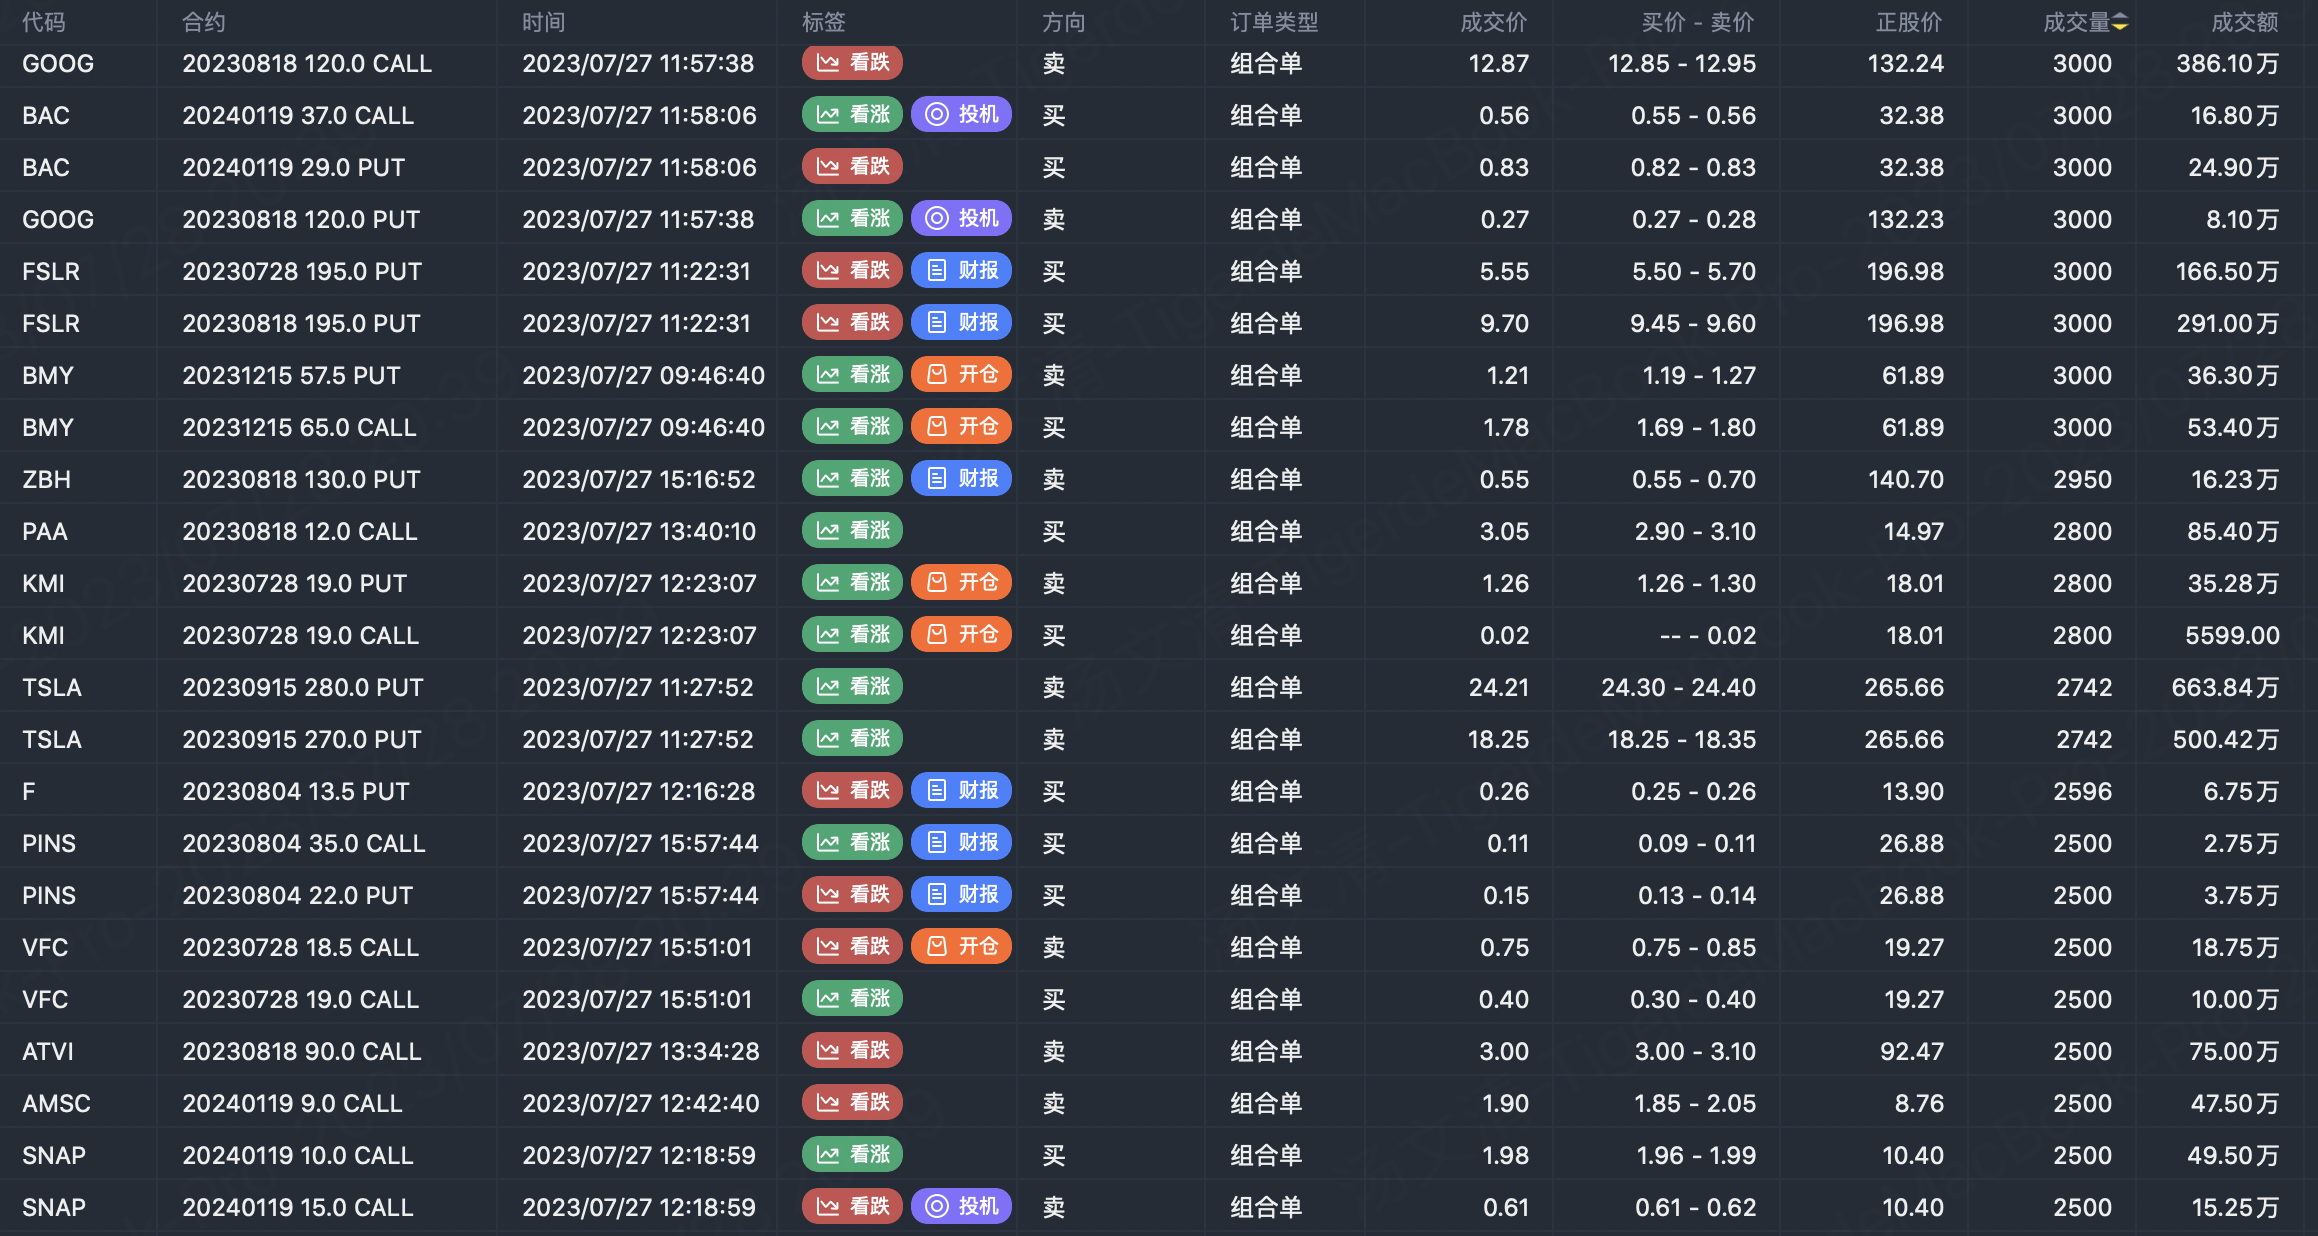This screenshot has width=2318, height=1236.
Task: Click the 看涨 tag on KMI 19.0 CALL row
Action: [x=852, y=635]
